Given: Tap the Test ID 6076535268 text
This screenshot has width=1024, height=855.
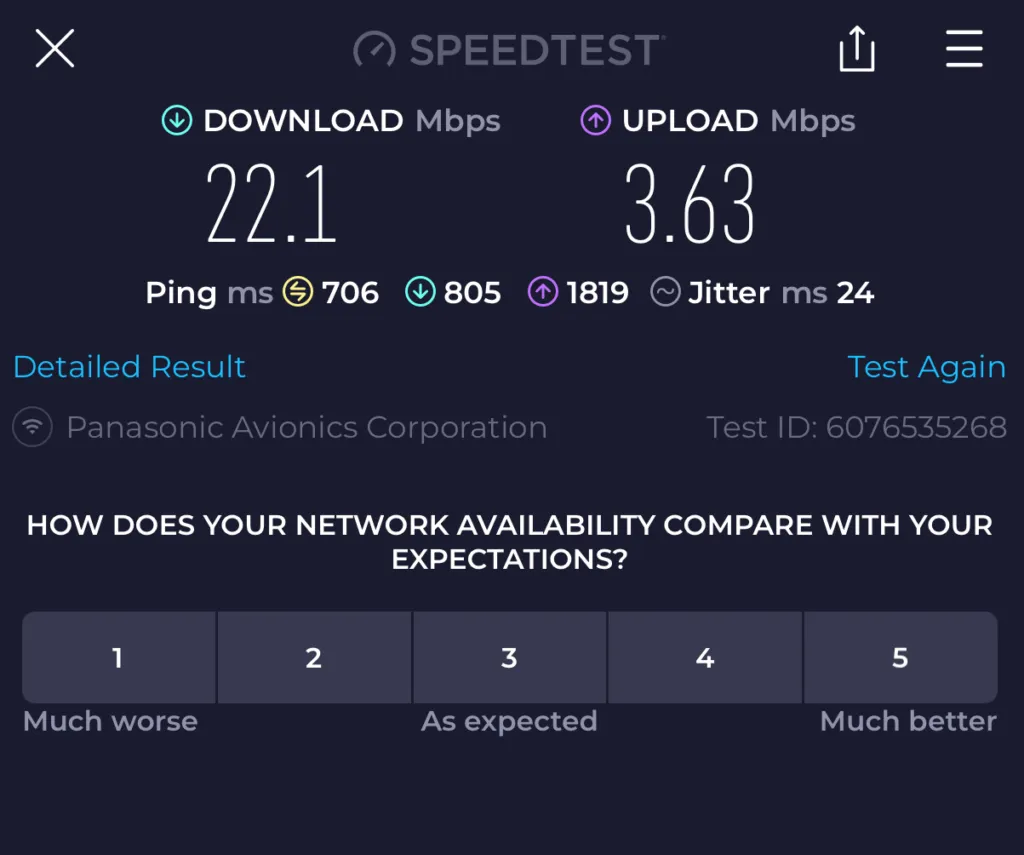Looking at the screenshot, I should pyautogui.click(x=856, y=428).
